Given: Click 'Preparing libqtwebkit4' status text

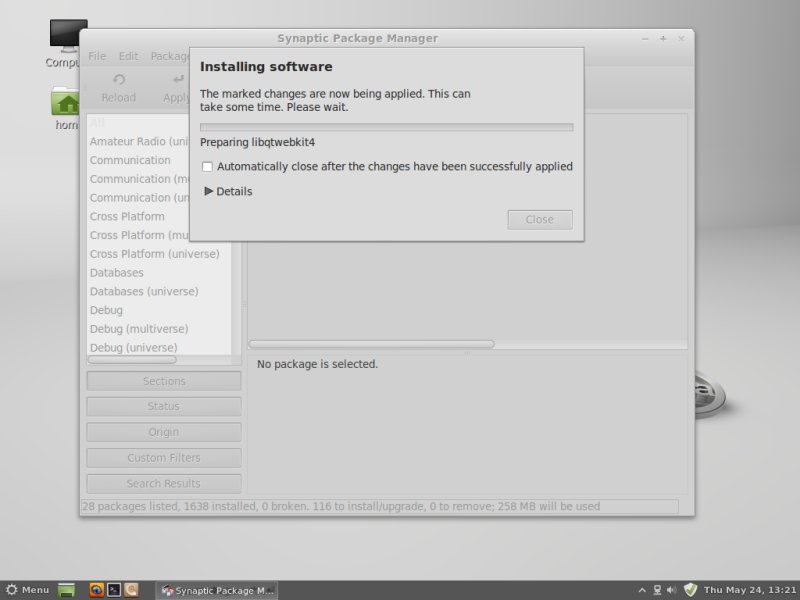Looking at the screenshot, I should 257,142.
